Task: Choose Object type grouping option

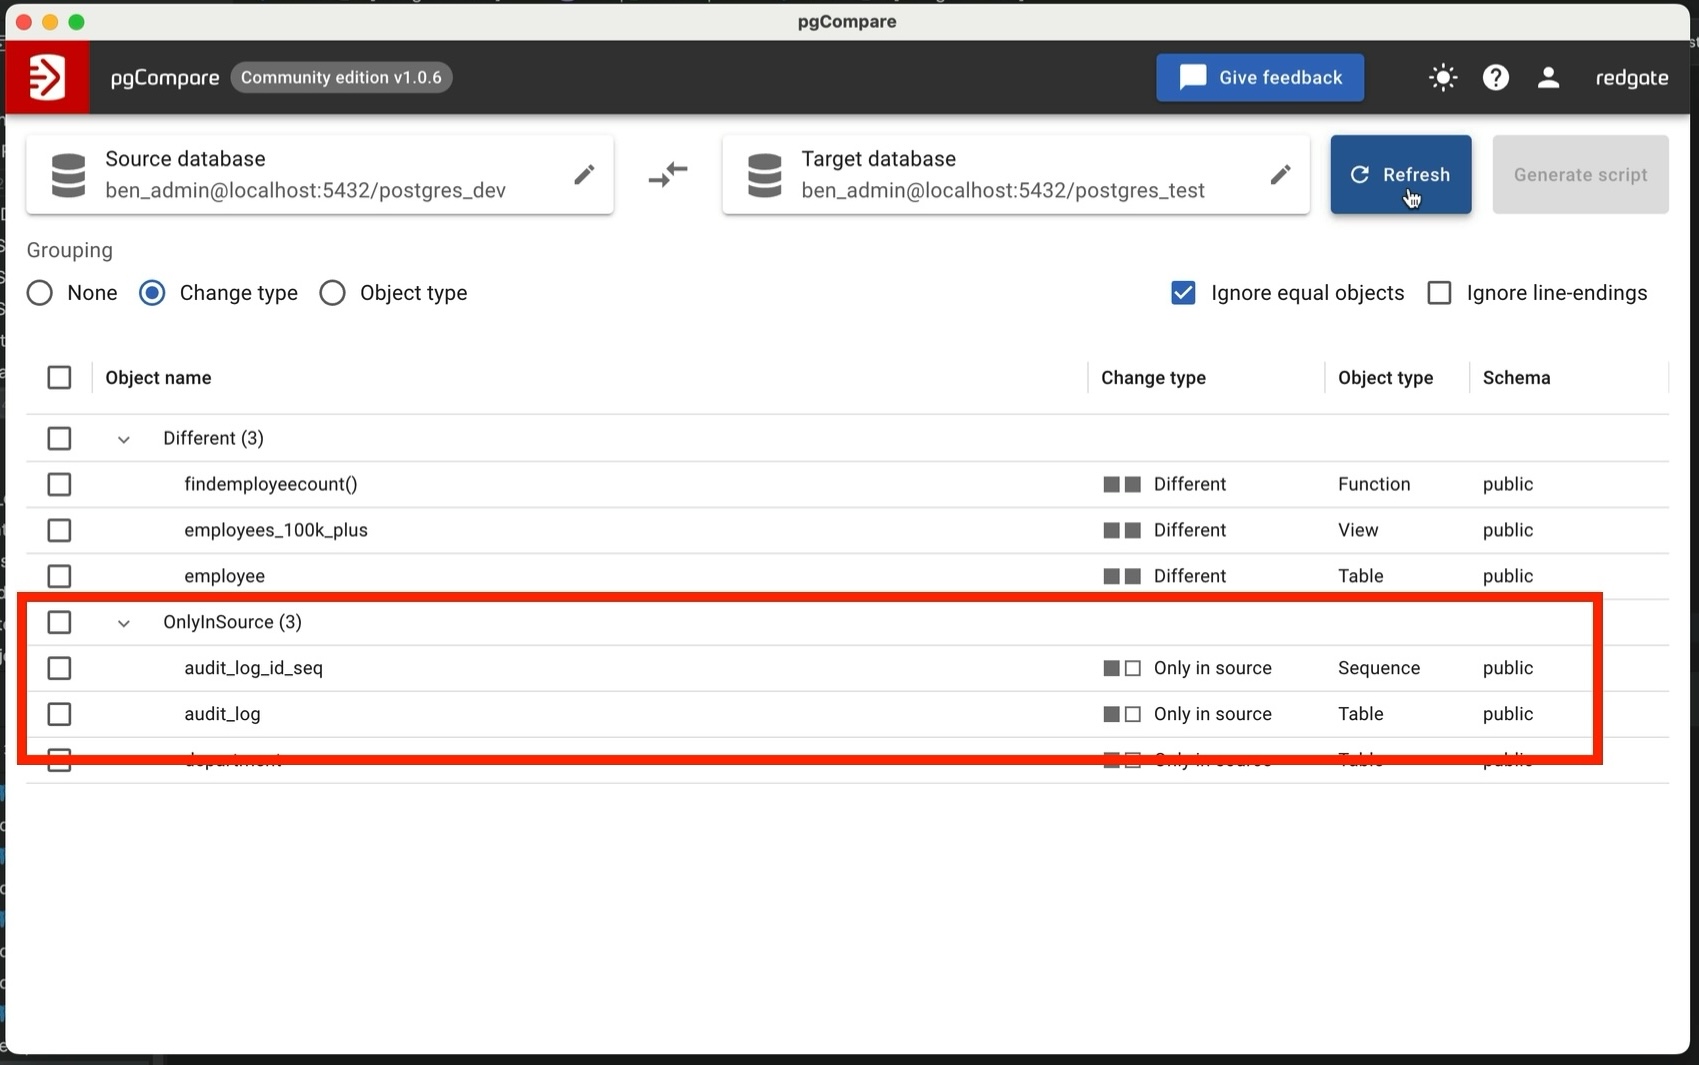Action: [333, 293]
